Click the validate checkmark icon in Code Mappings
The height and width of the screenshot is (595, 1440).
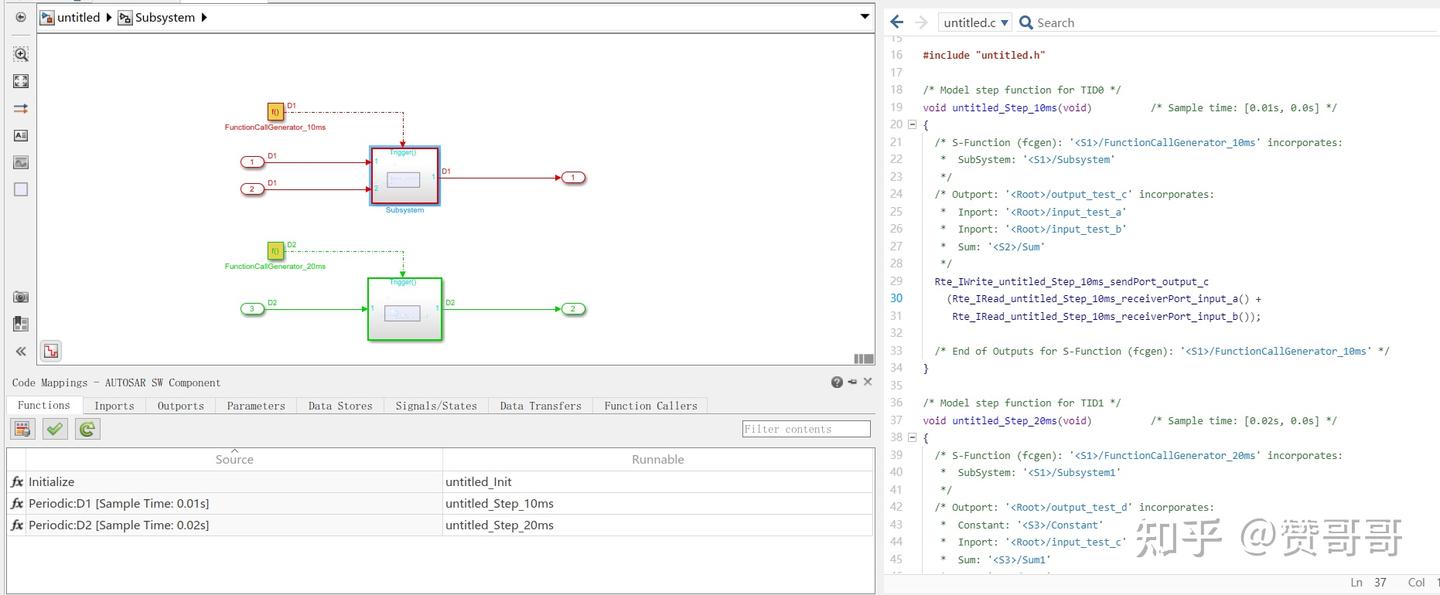point(55,429)
